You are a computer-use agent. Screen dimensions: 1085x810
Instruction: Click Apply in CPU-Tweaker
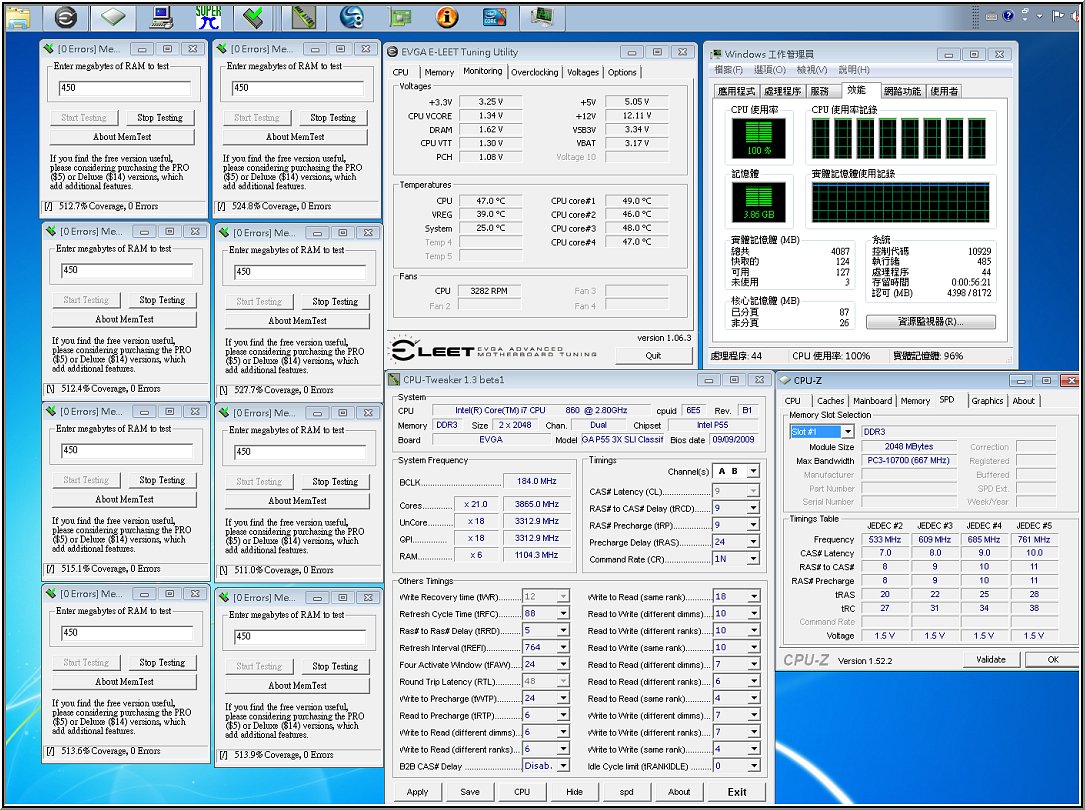(x=417, y=792)
